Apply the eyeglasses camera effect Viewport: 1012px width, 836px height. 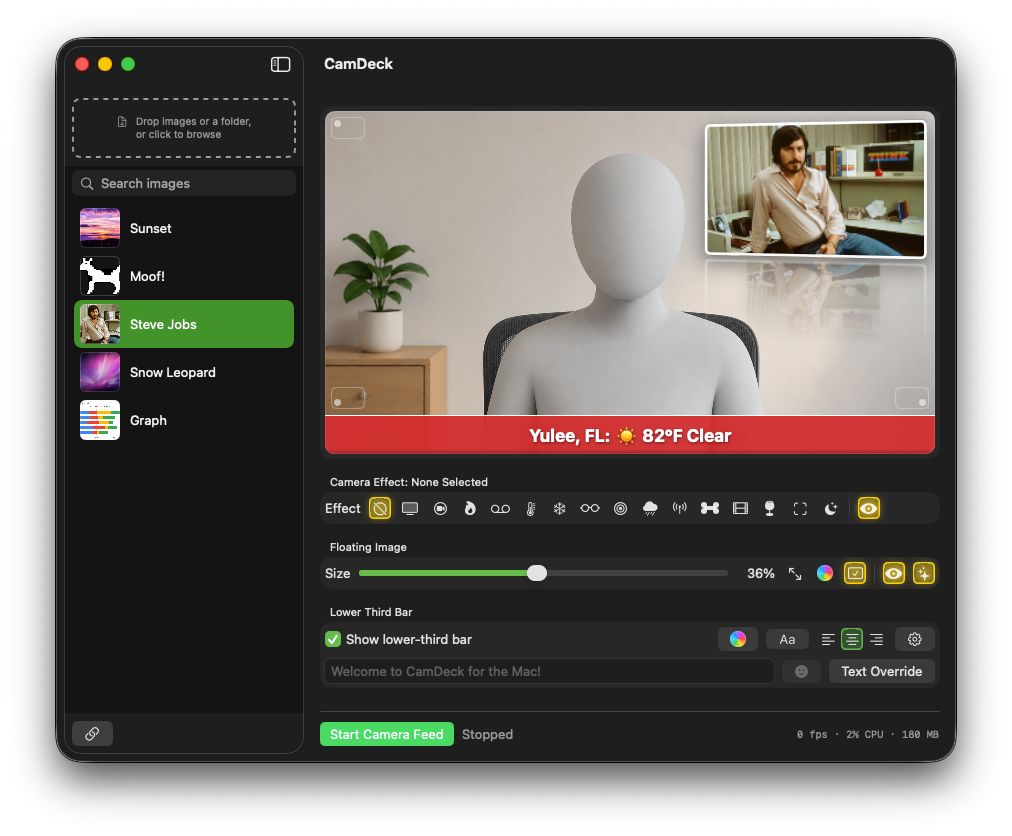[x=590, y=509]
